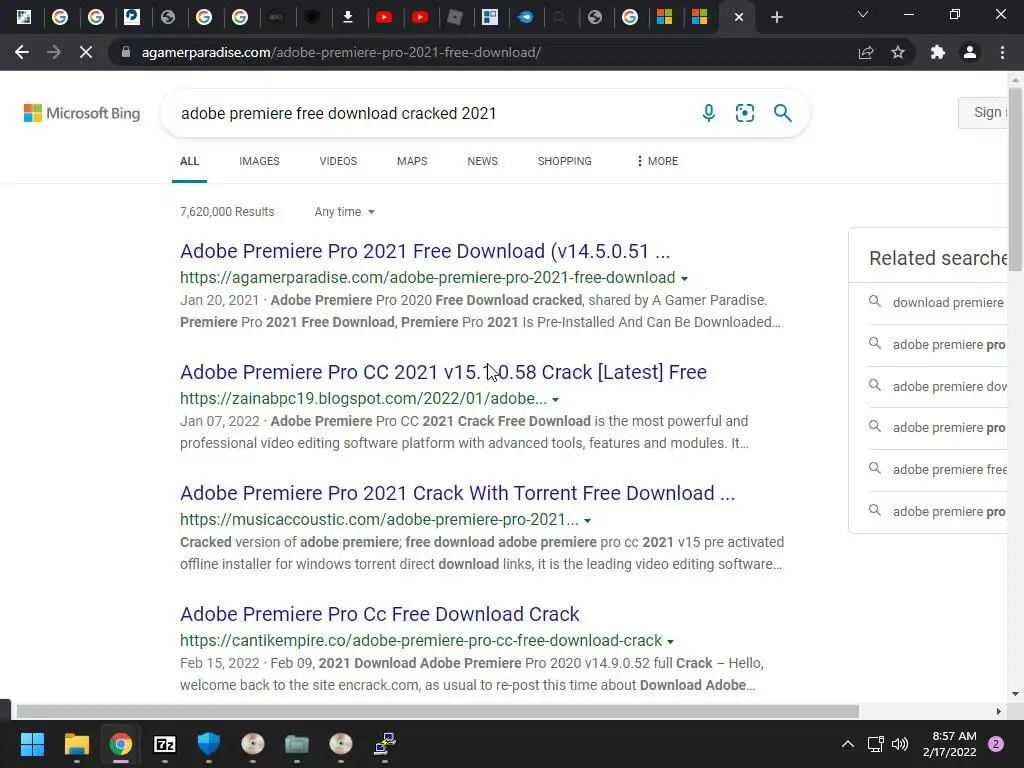
Task: Select the ALL search tab
Action: [x=189, y=161]
